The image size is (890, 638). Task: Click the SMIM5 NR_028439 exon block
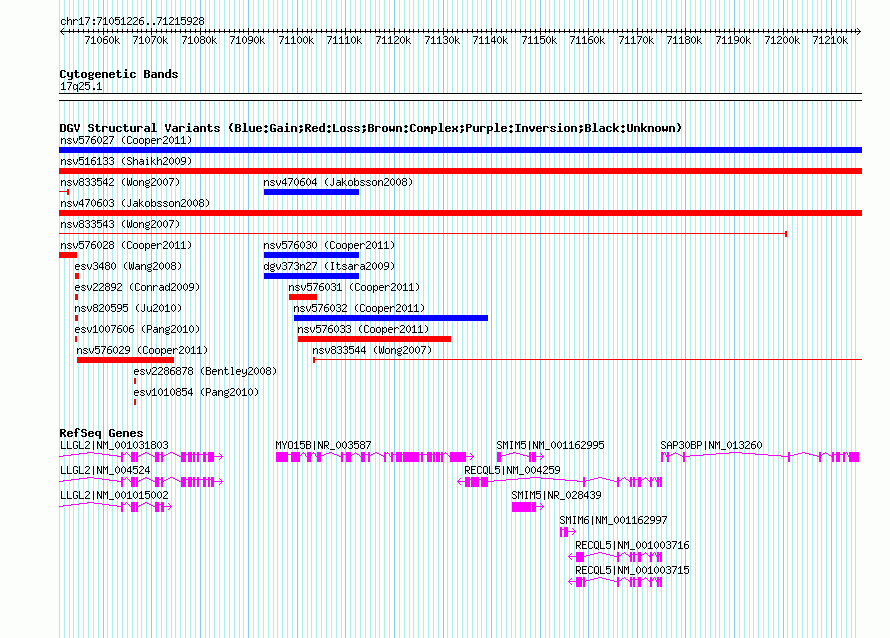[x=523, y=507]
